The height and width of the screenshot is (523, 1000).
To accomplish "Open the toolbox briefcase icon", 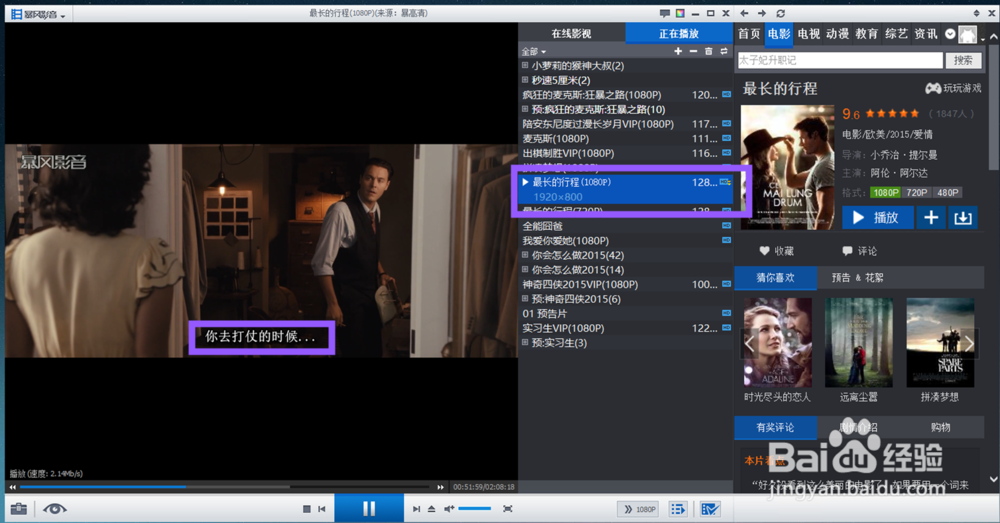I will click(19, 508).
